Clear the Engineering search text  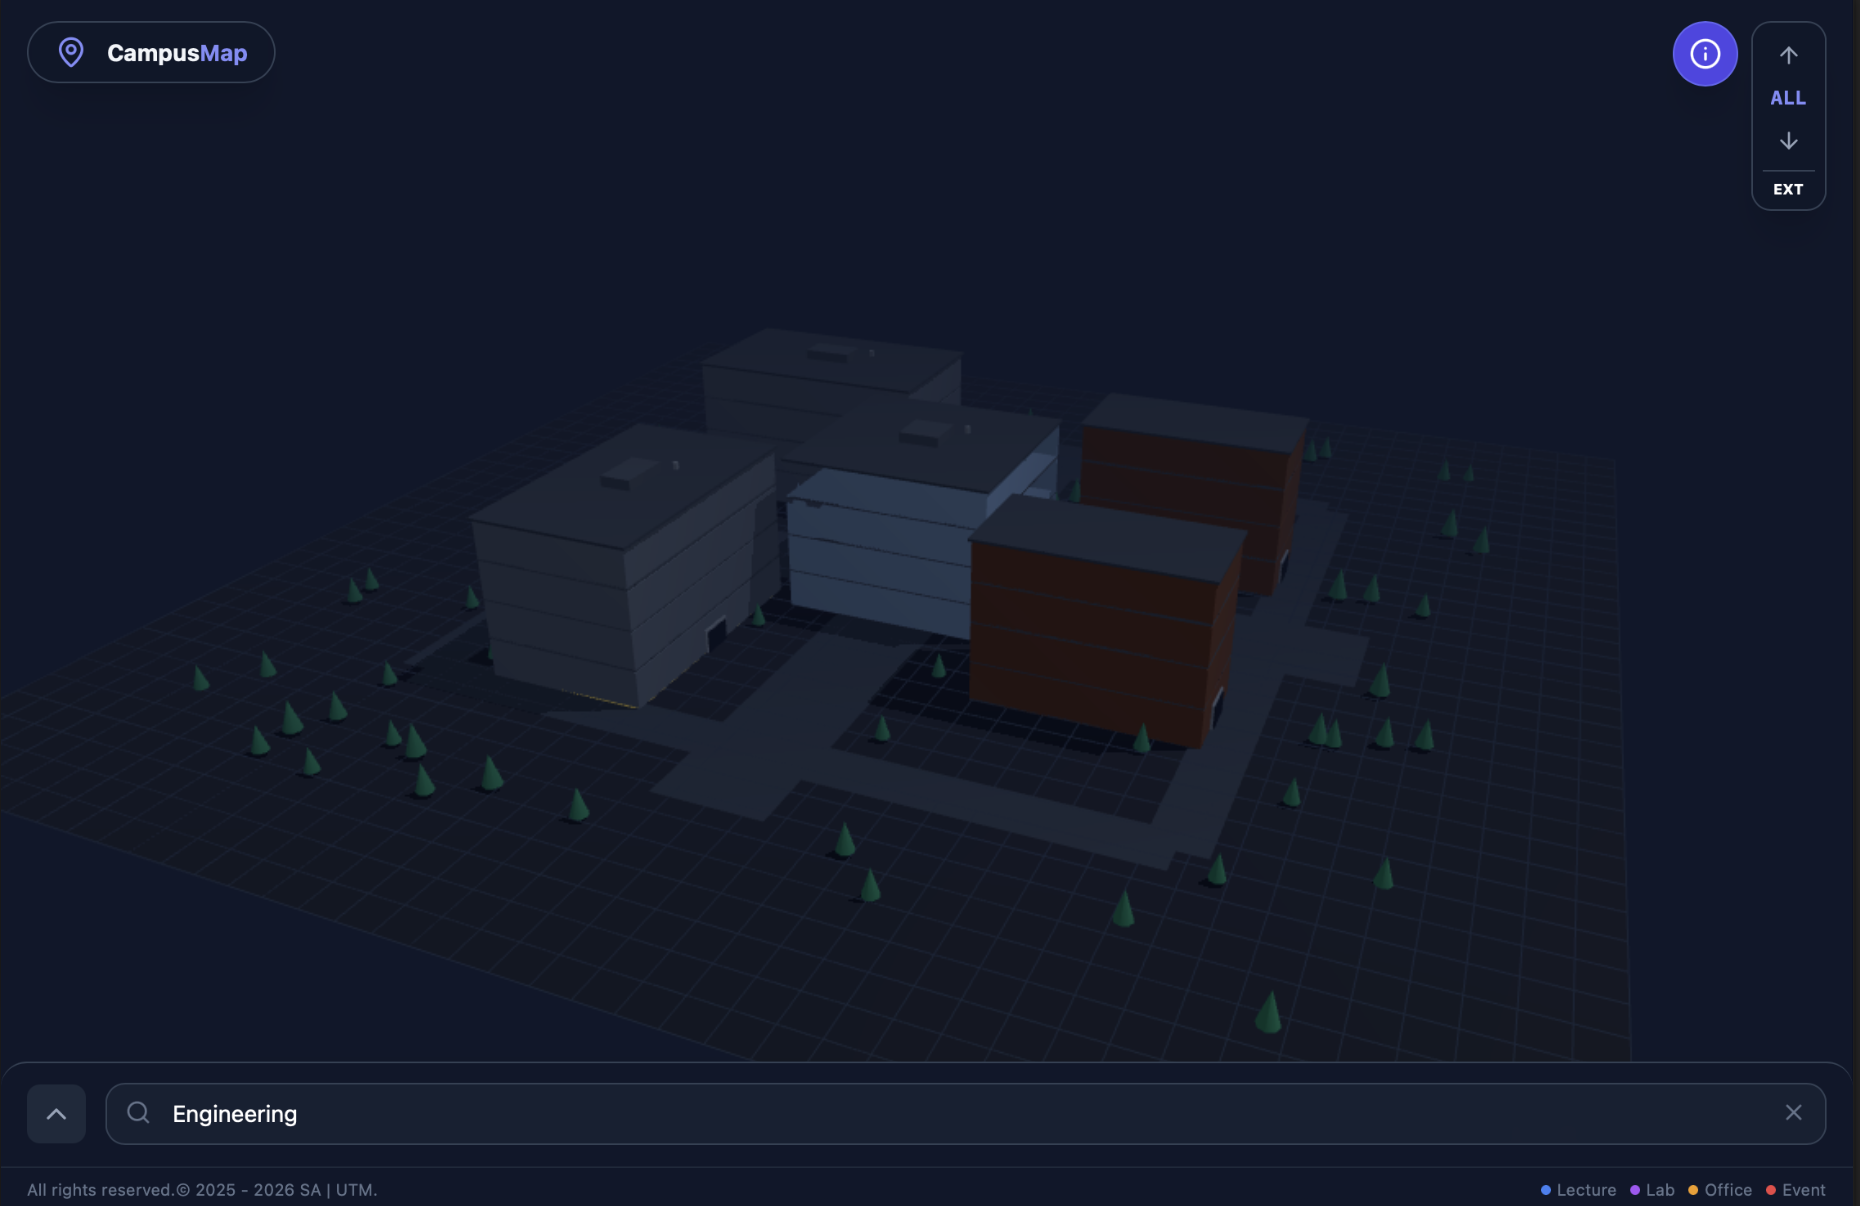(1793, 1113)
